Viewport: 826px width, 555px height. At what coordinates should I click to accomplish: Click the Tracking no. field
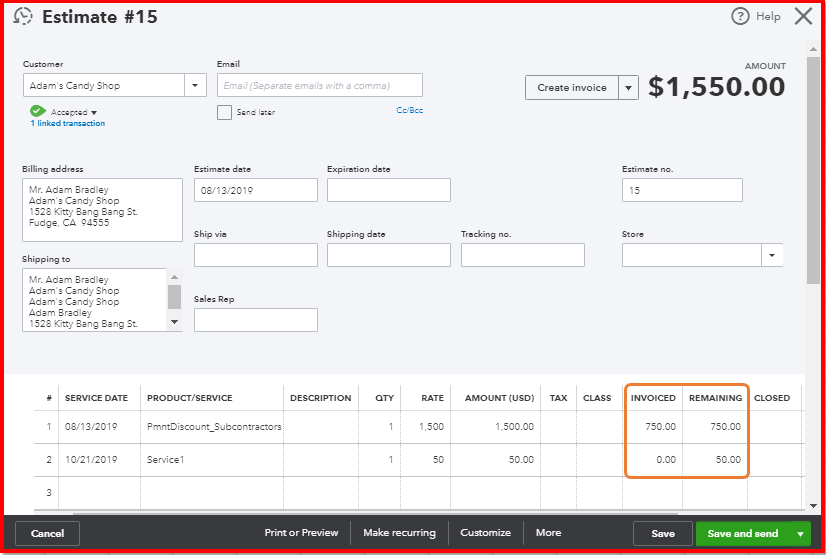[x=523, y=255]
